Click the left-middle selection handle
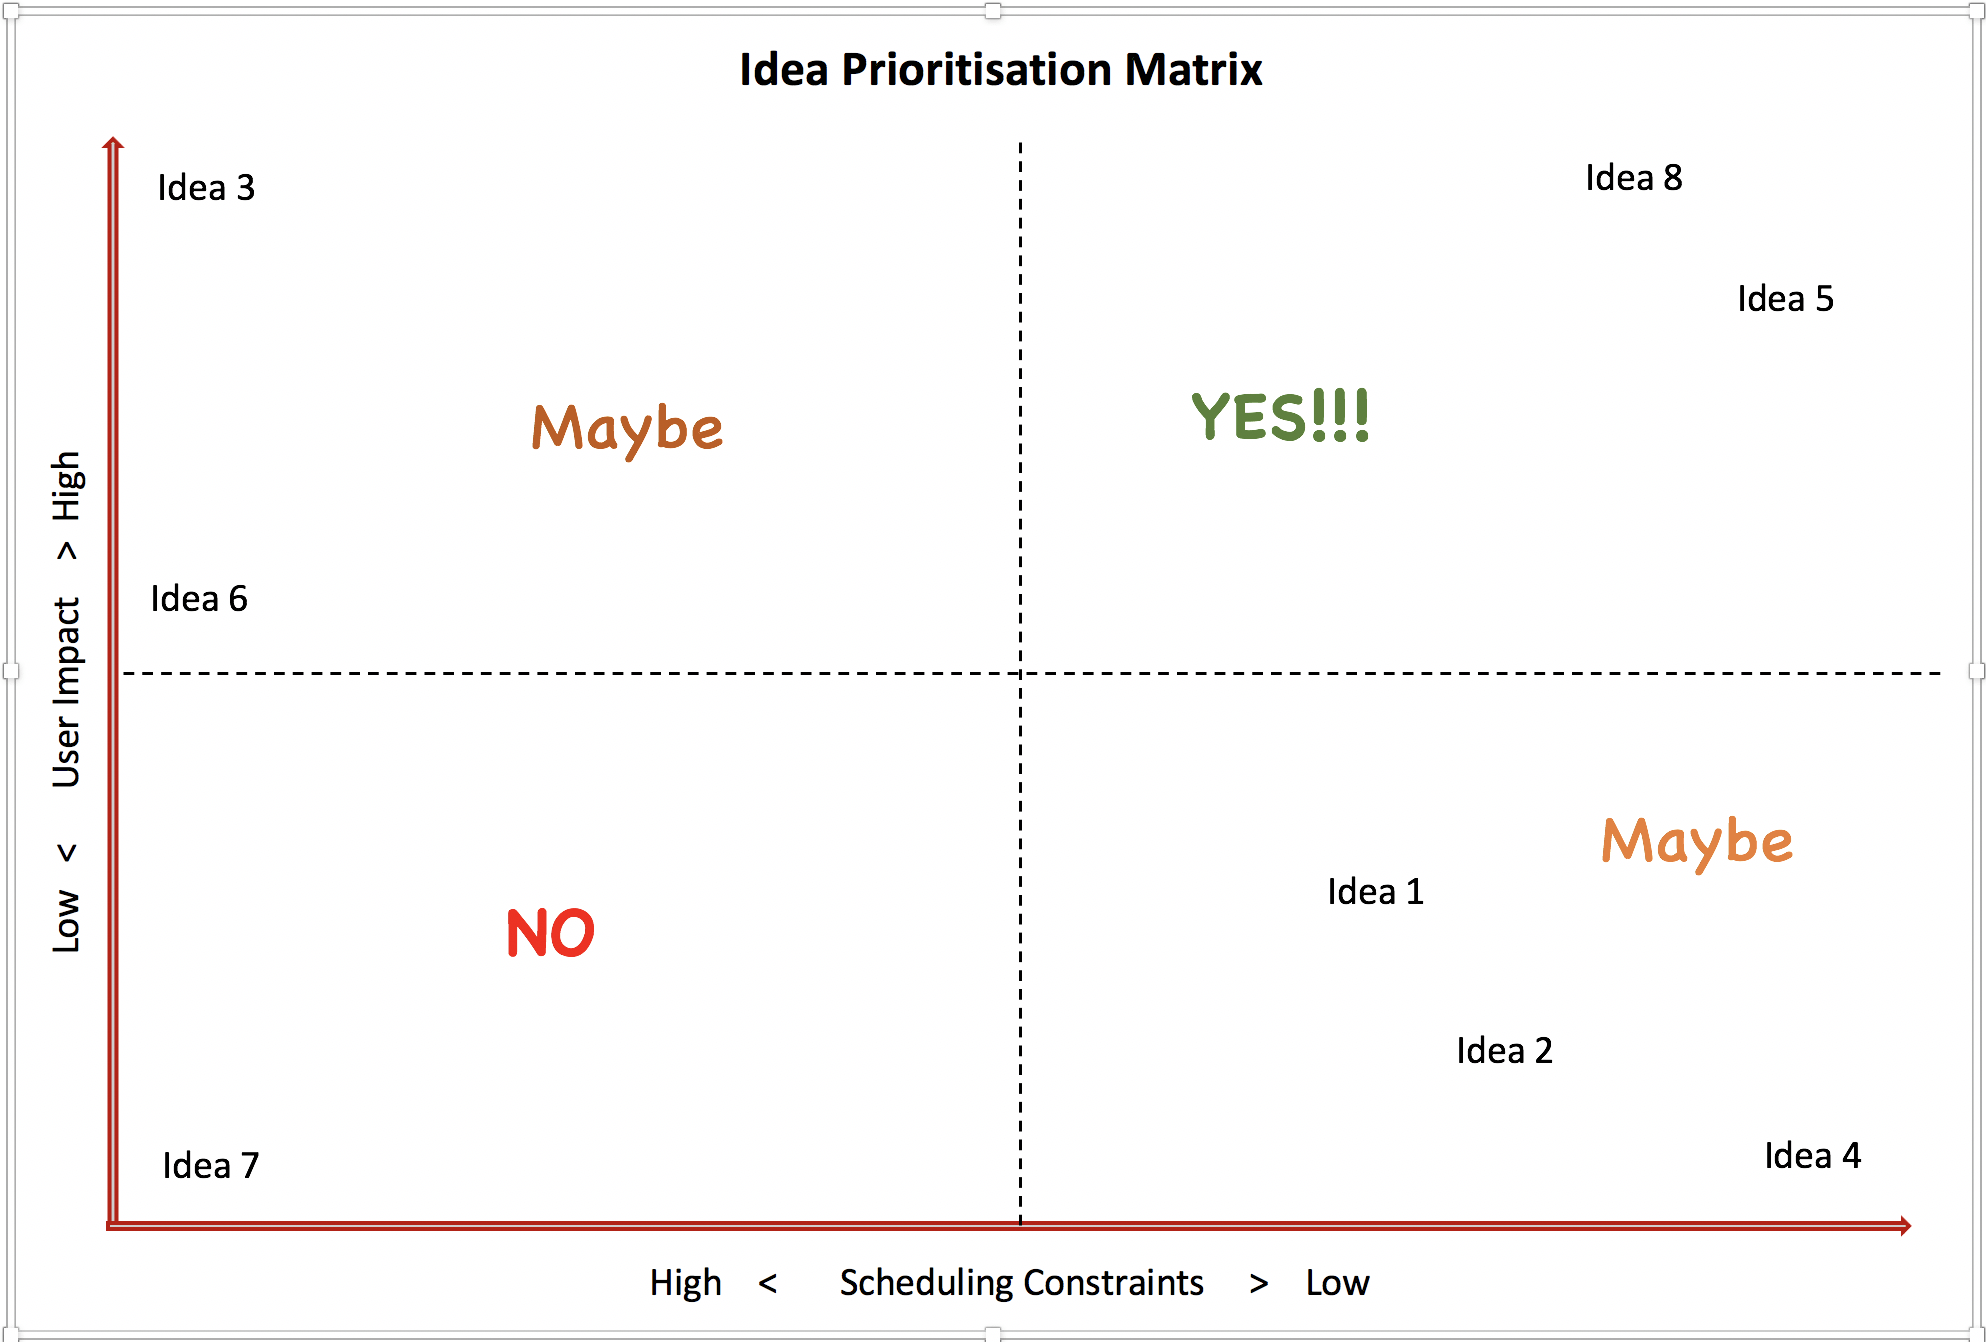 click(11, 671)
